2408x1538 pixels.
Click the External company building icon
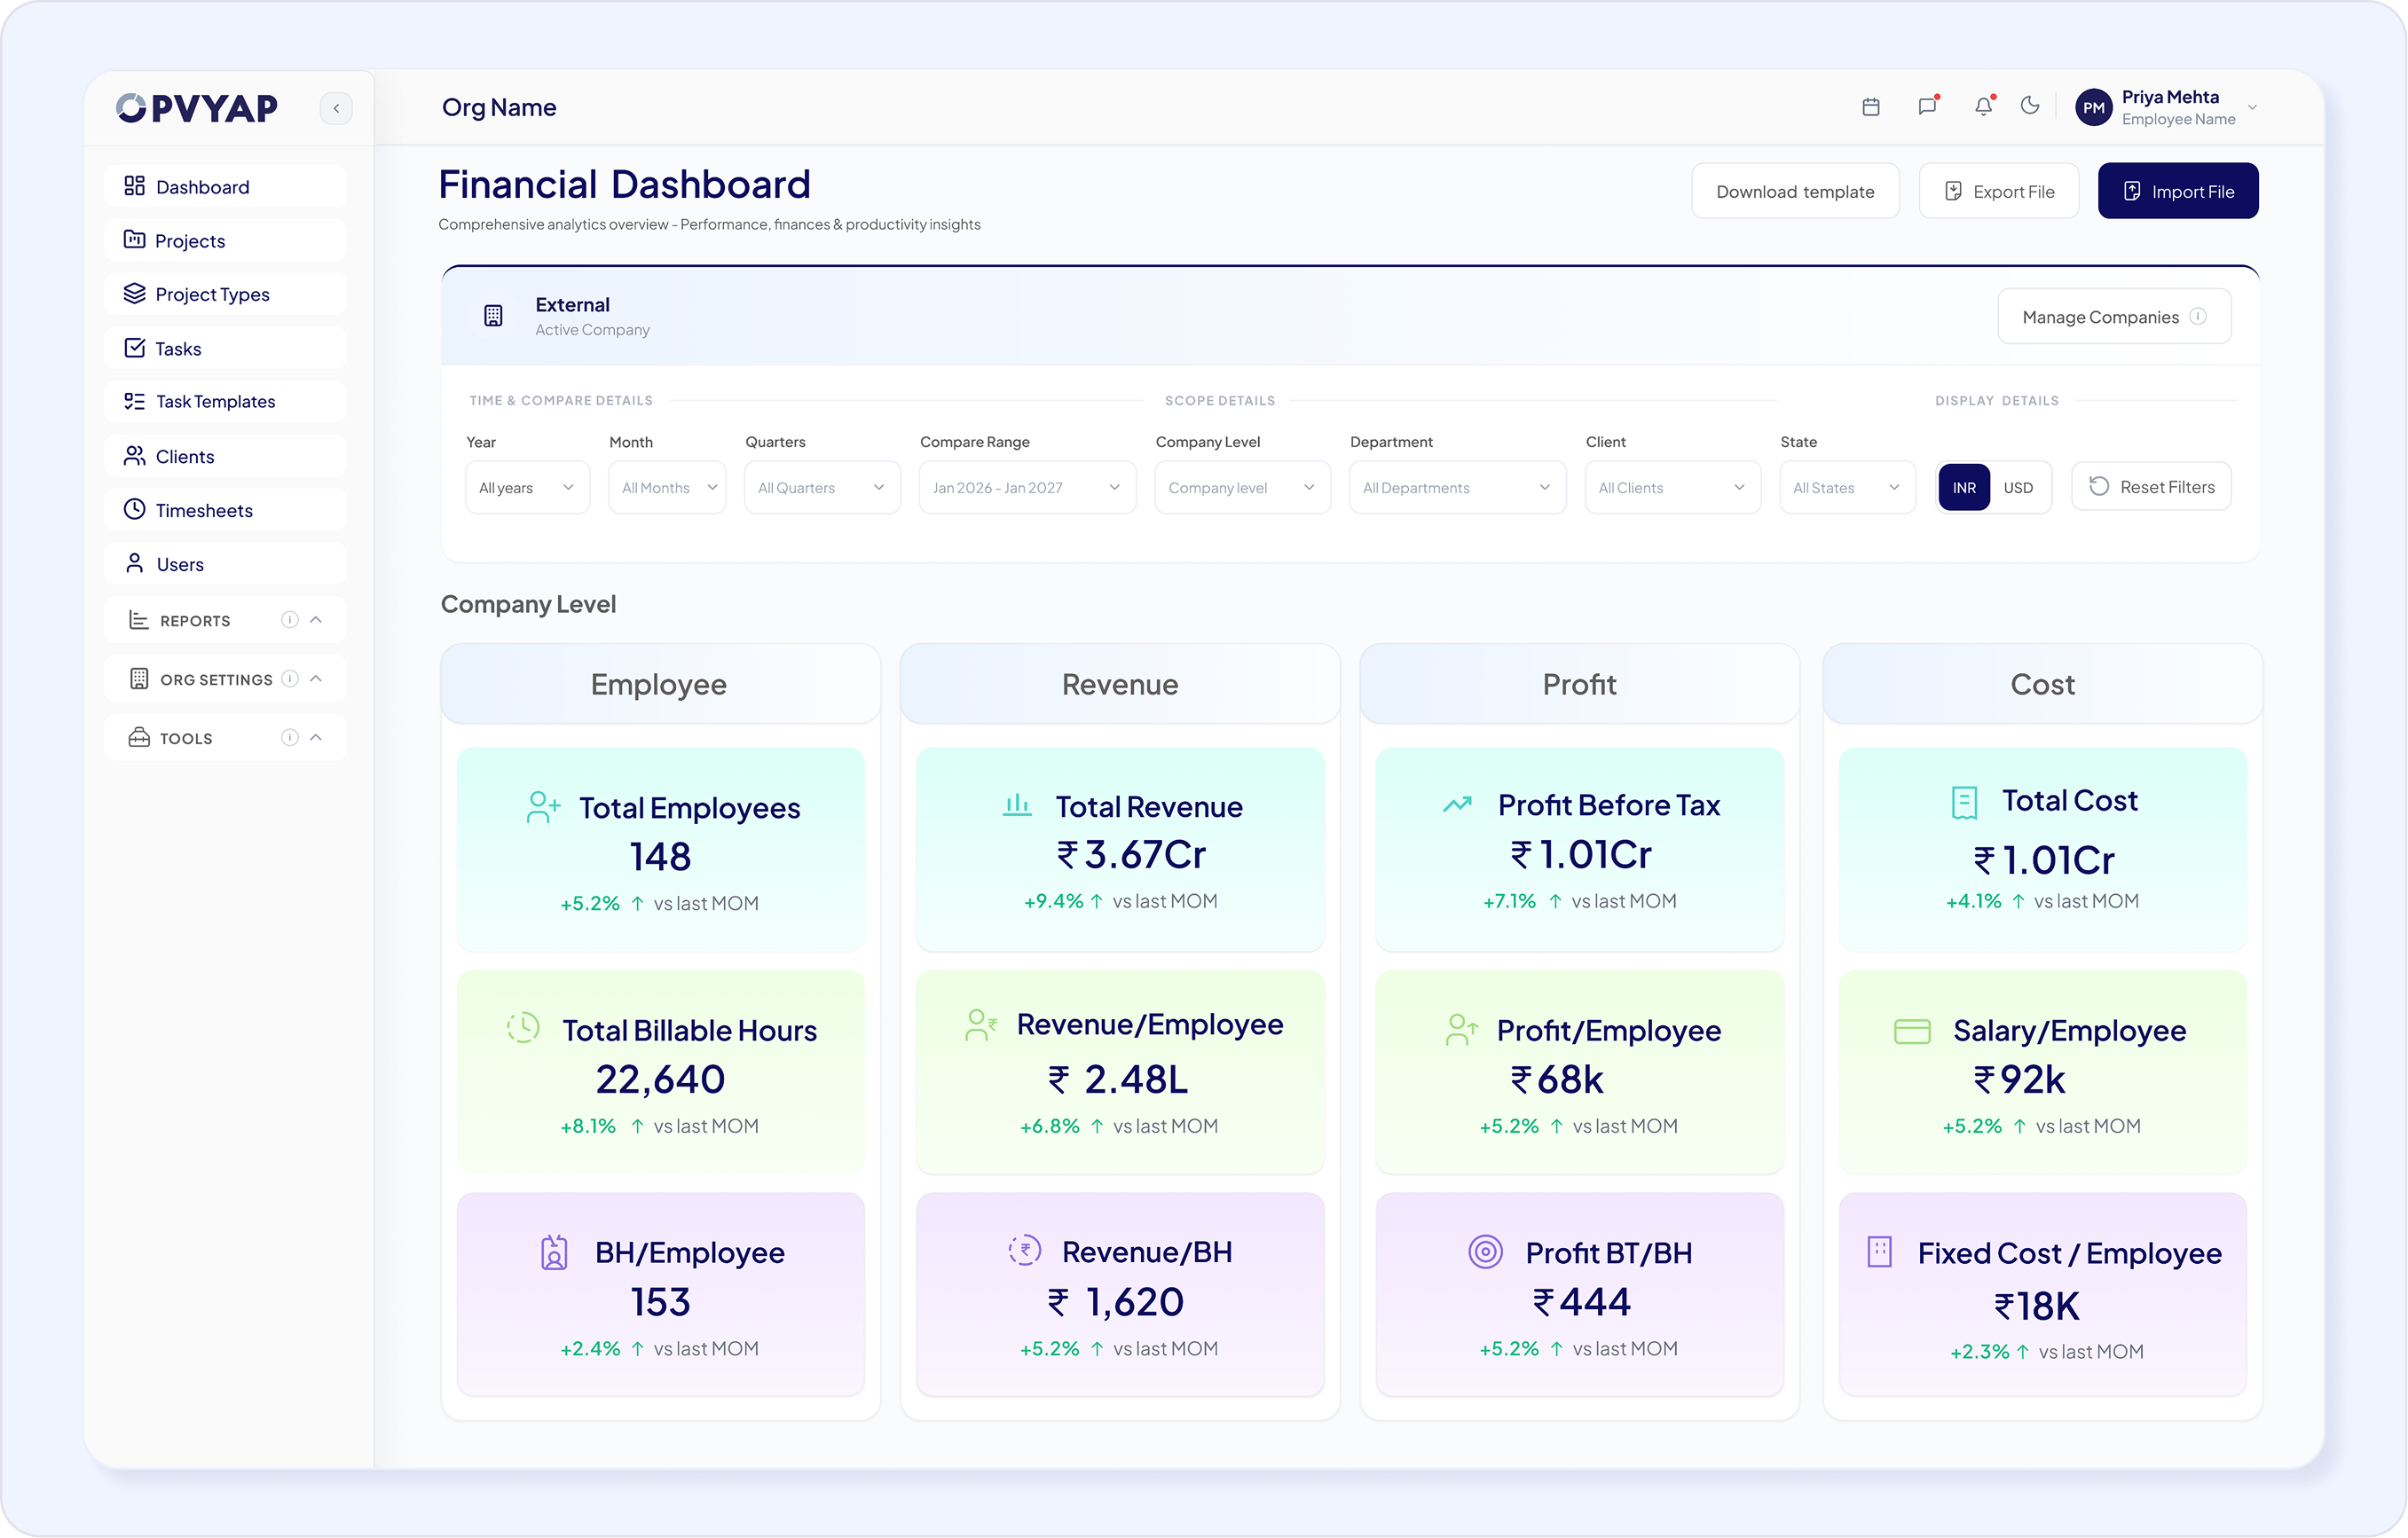tap(493, 316)
